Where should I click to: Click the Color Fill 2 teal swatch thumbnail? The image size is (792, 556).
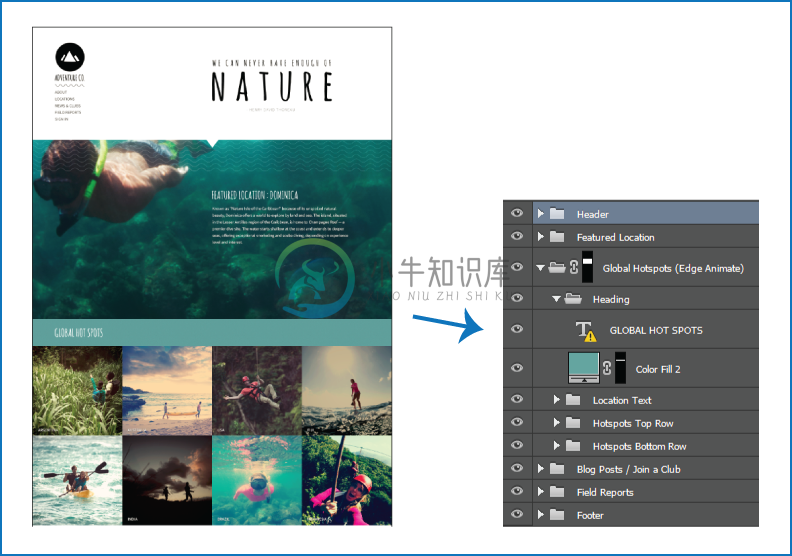point(584,368)
